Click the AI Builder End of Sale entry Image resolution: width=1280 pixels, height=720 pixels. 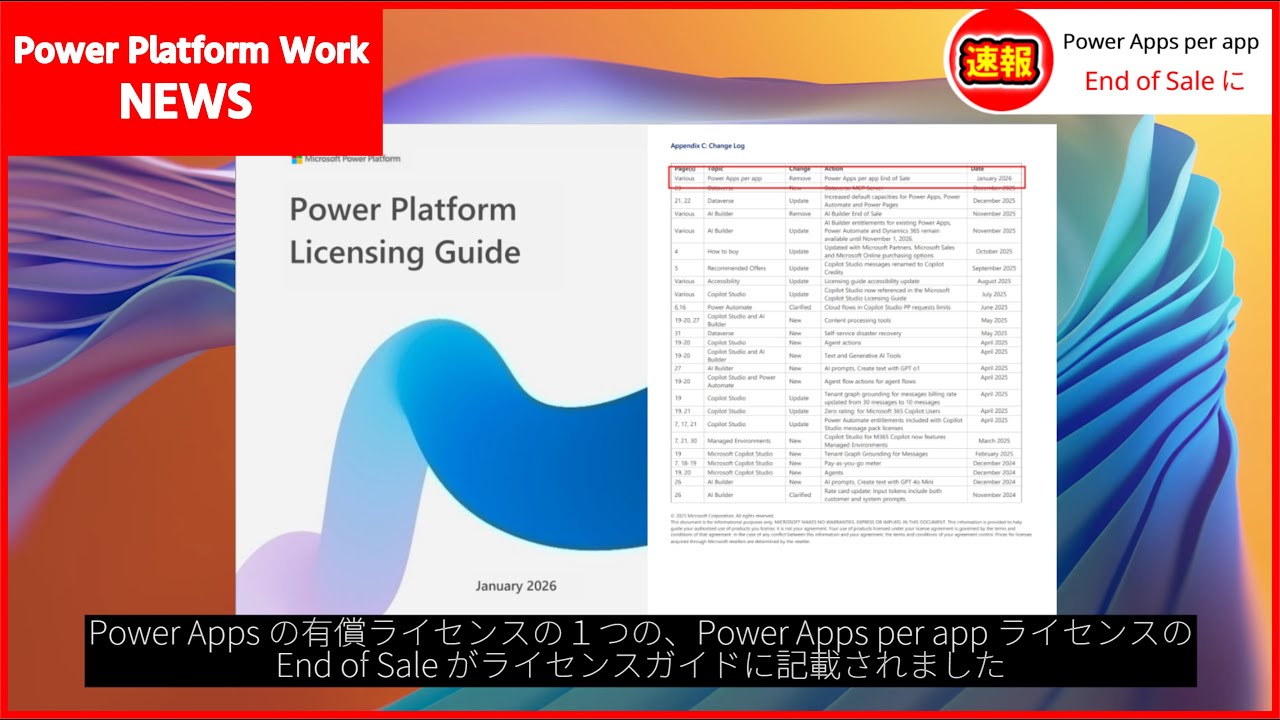click(x=852, y=214)
